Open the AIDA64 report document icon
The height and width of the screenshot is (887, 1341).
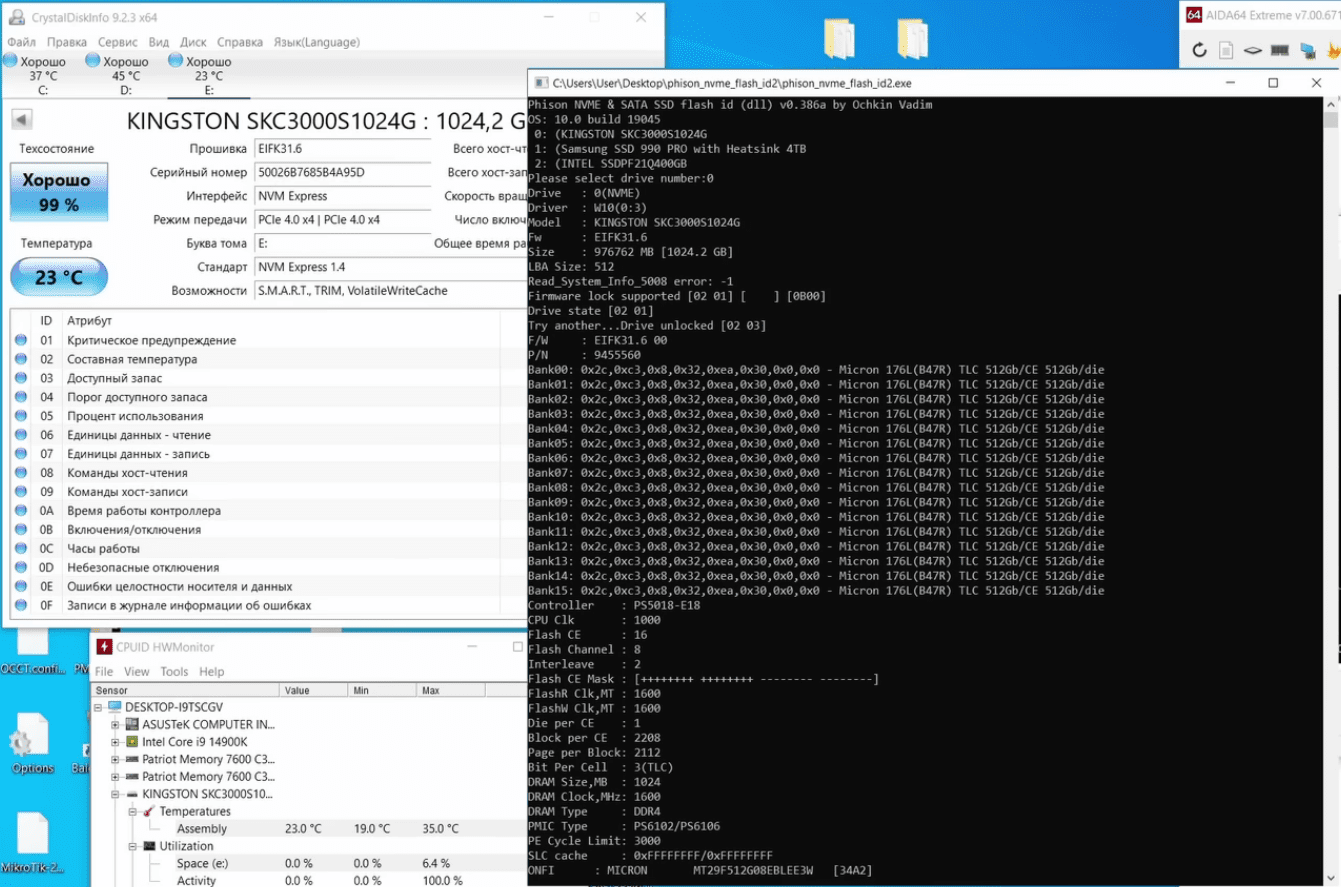(x=1227, y=50)
